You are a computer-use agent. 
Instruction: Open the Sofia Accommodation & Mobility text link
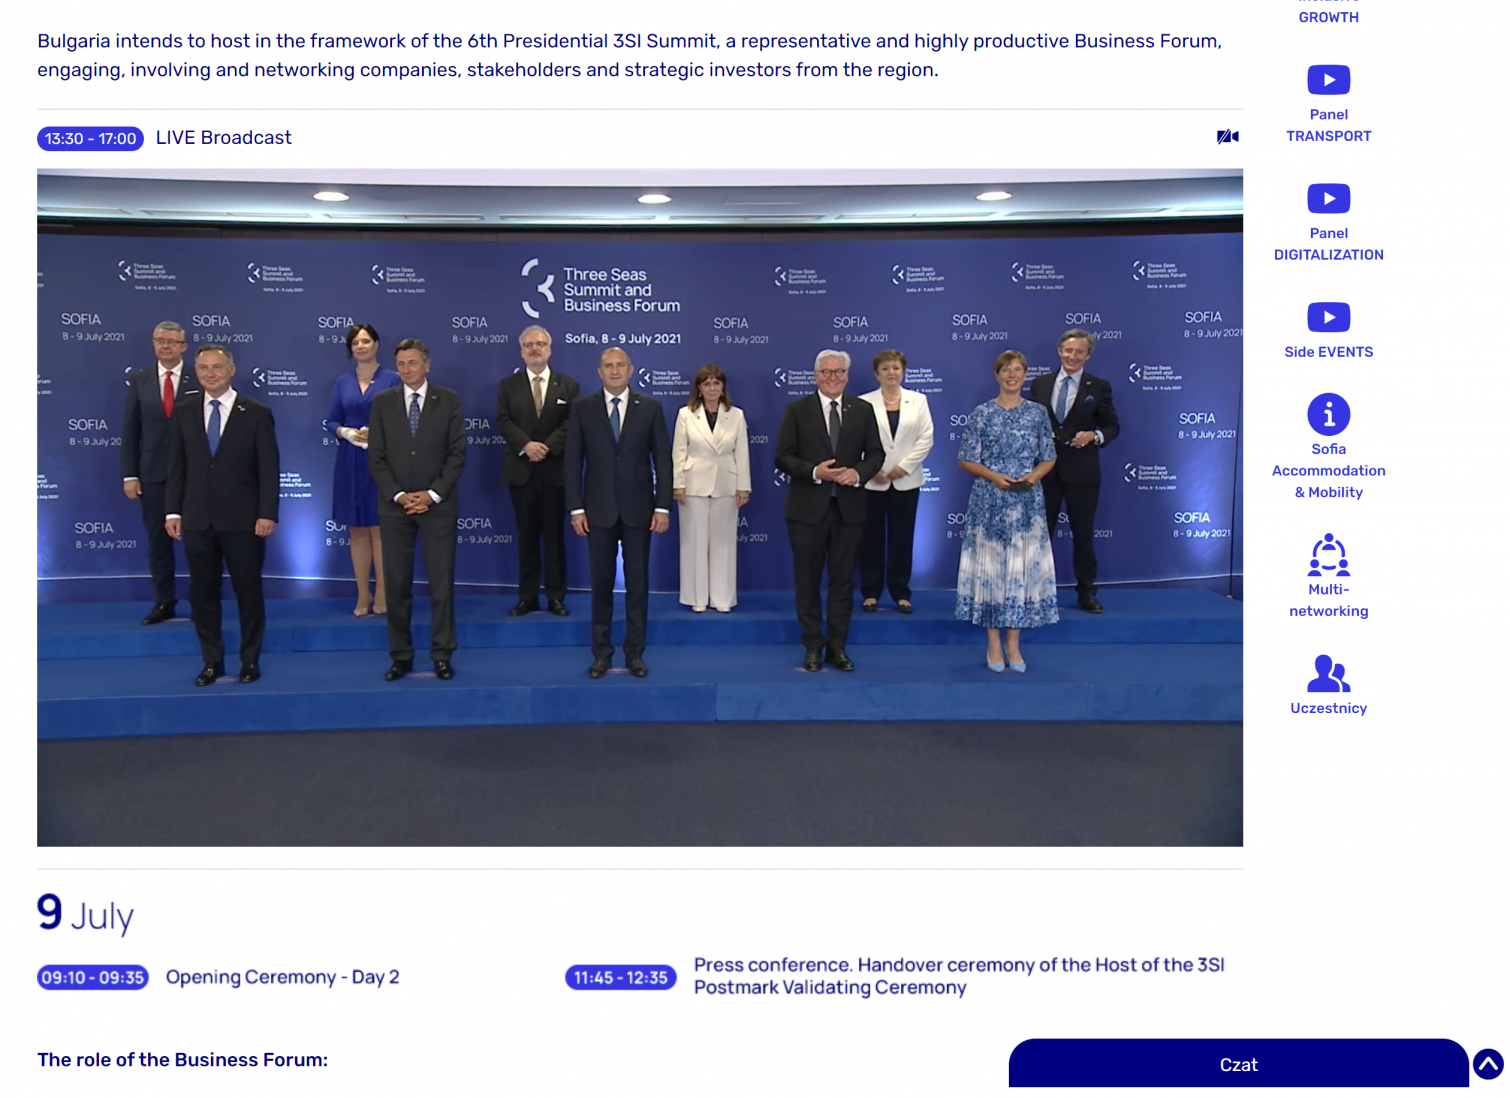(x=1328, y=471)
